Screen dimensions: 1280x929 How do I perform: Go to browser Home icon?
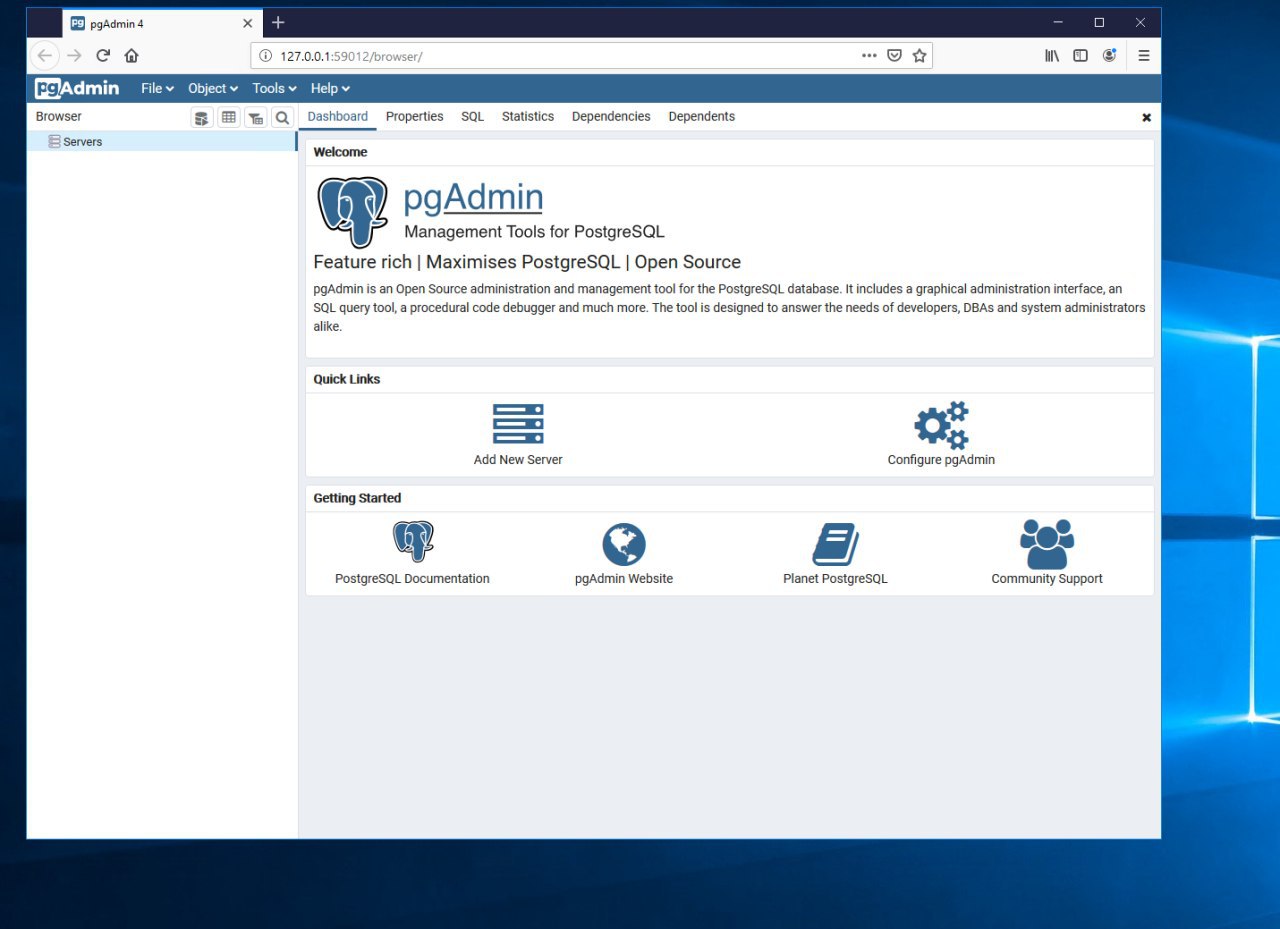click(x=131, y=56)
